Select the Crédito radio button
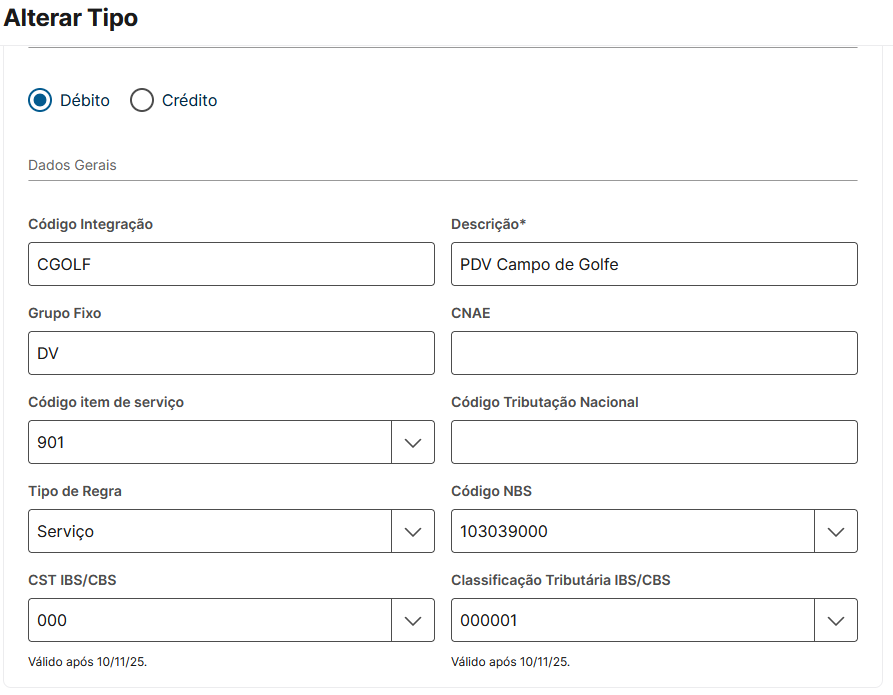Viewport: 893px width, 695px height. click(142, 100)
